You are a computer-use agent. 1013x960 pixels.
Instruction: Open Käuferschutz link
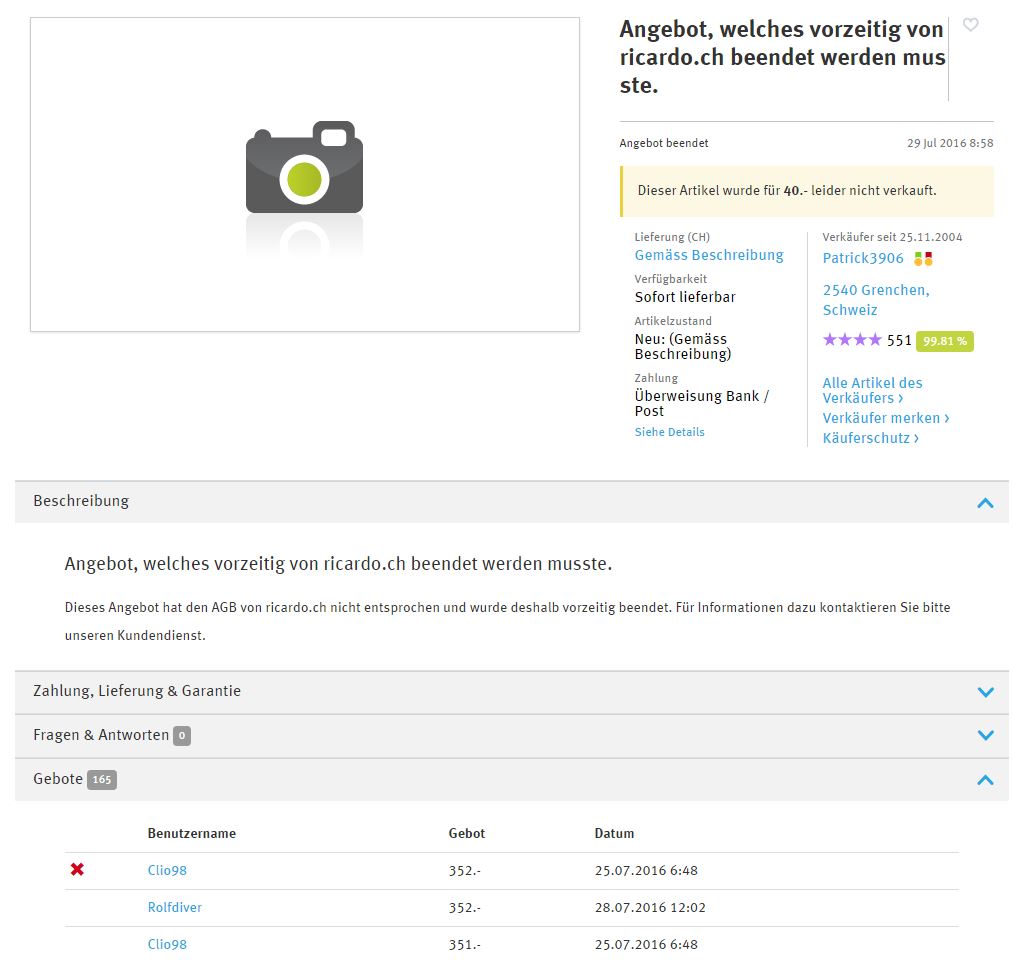(x=870, y=438)
